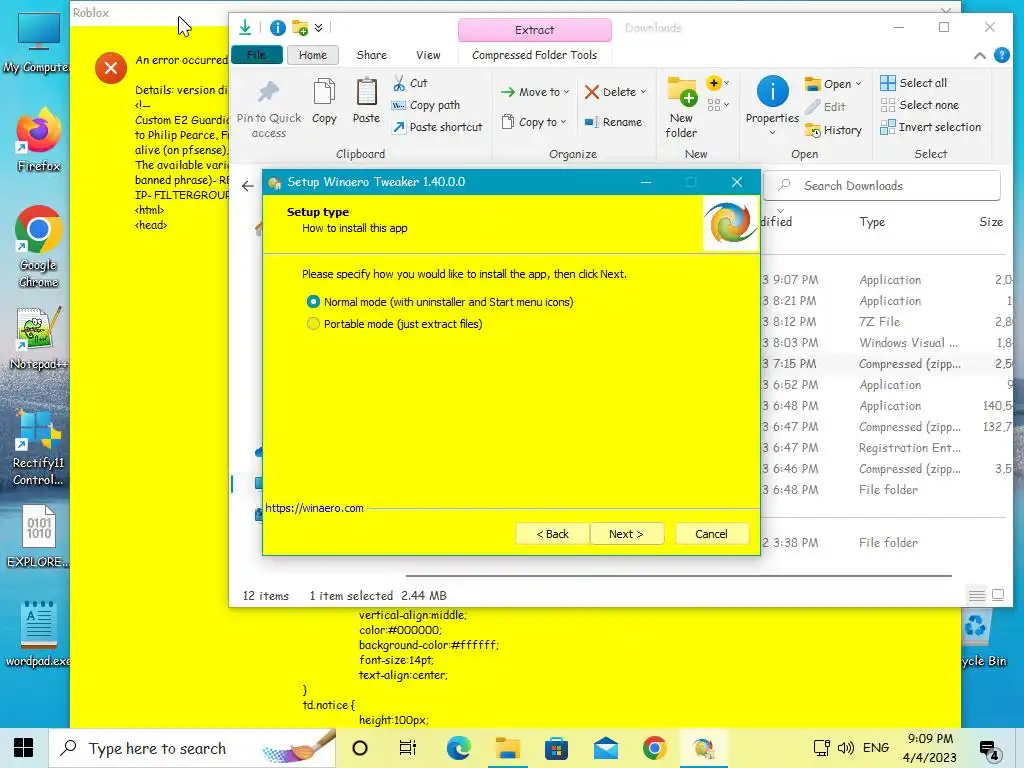Image resolution: width=1024 pixels, height=768 pixels.
Task: Click the Rename ribbon button
Action: pyautogui.click(x=613, y=122)
